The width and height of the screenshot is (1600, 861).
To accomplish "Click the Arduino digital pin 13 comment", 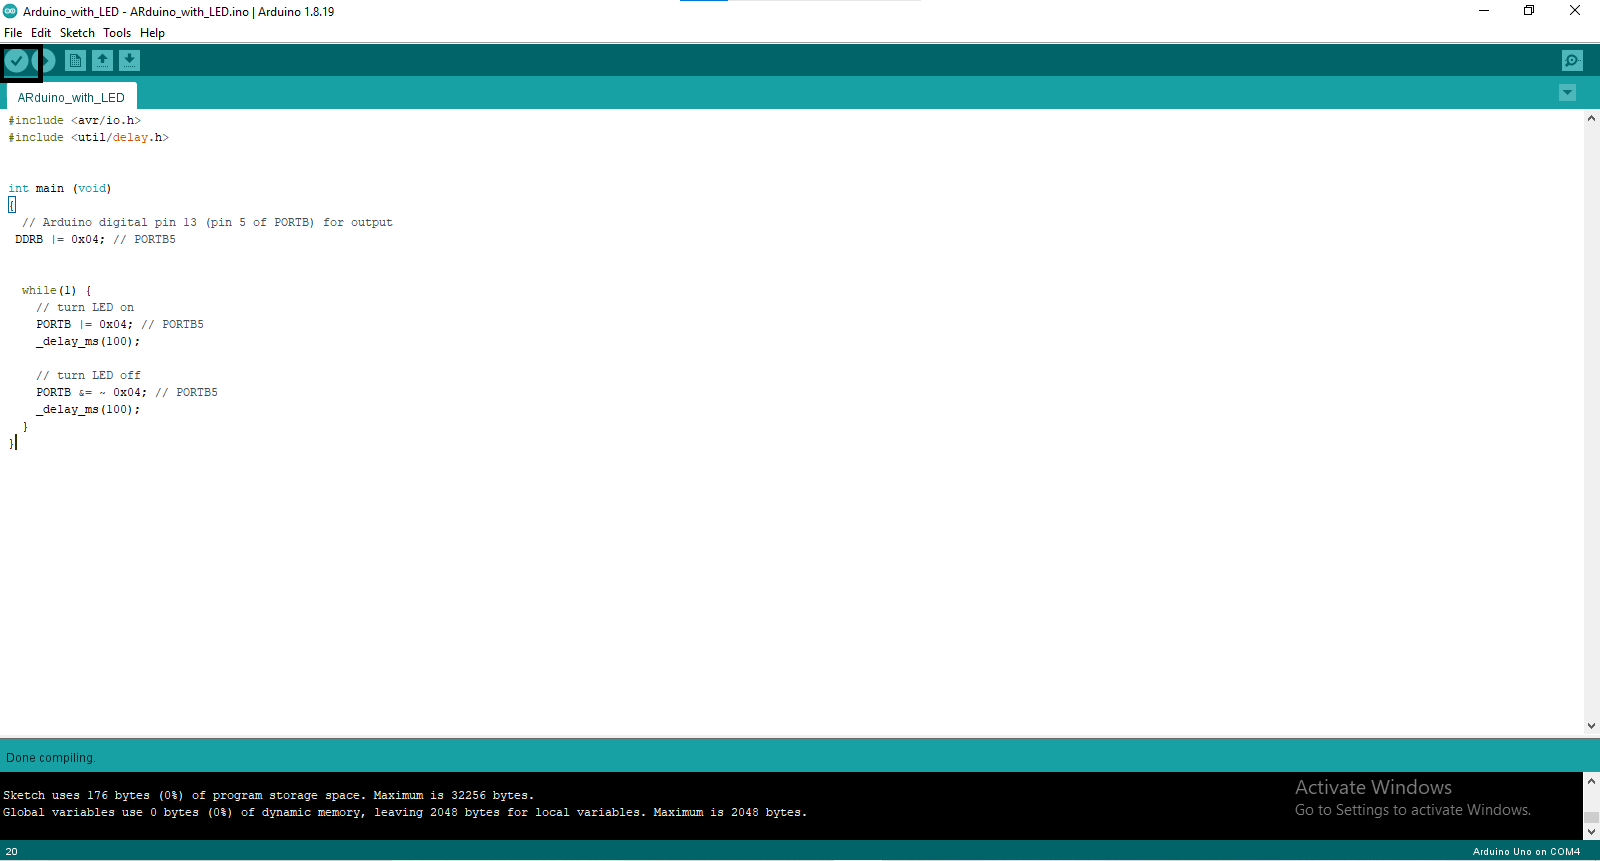I will (x=207, y=222).
